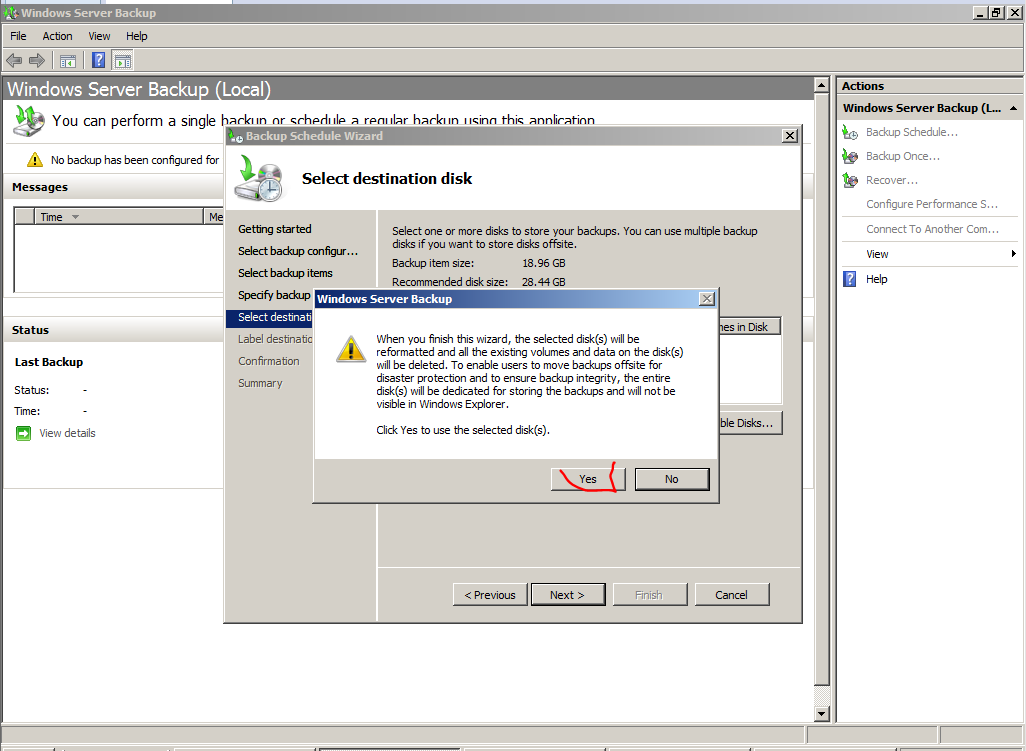Click the Back arrow toolbar icon

coord(14,61)
